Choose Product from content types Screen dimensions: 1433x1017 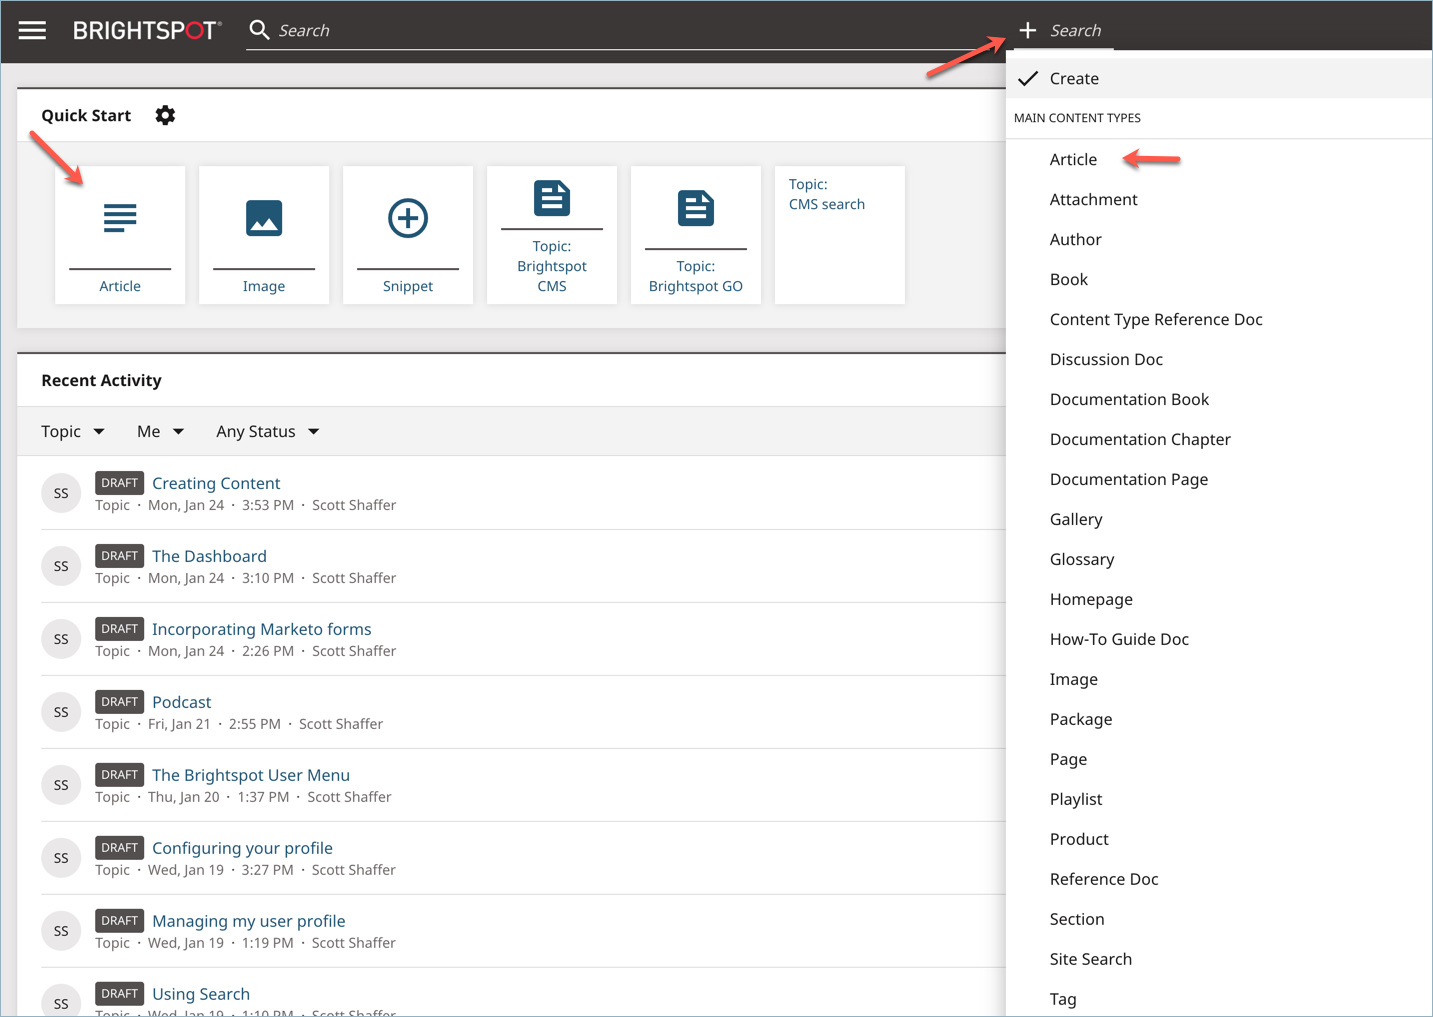[x=1079, y=839]
